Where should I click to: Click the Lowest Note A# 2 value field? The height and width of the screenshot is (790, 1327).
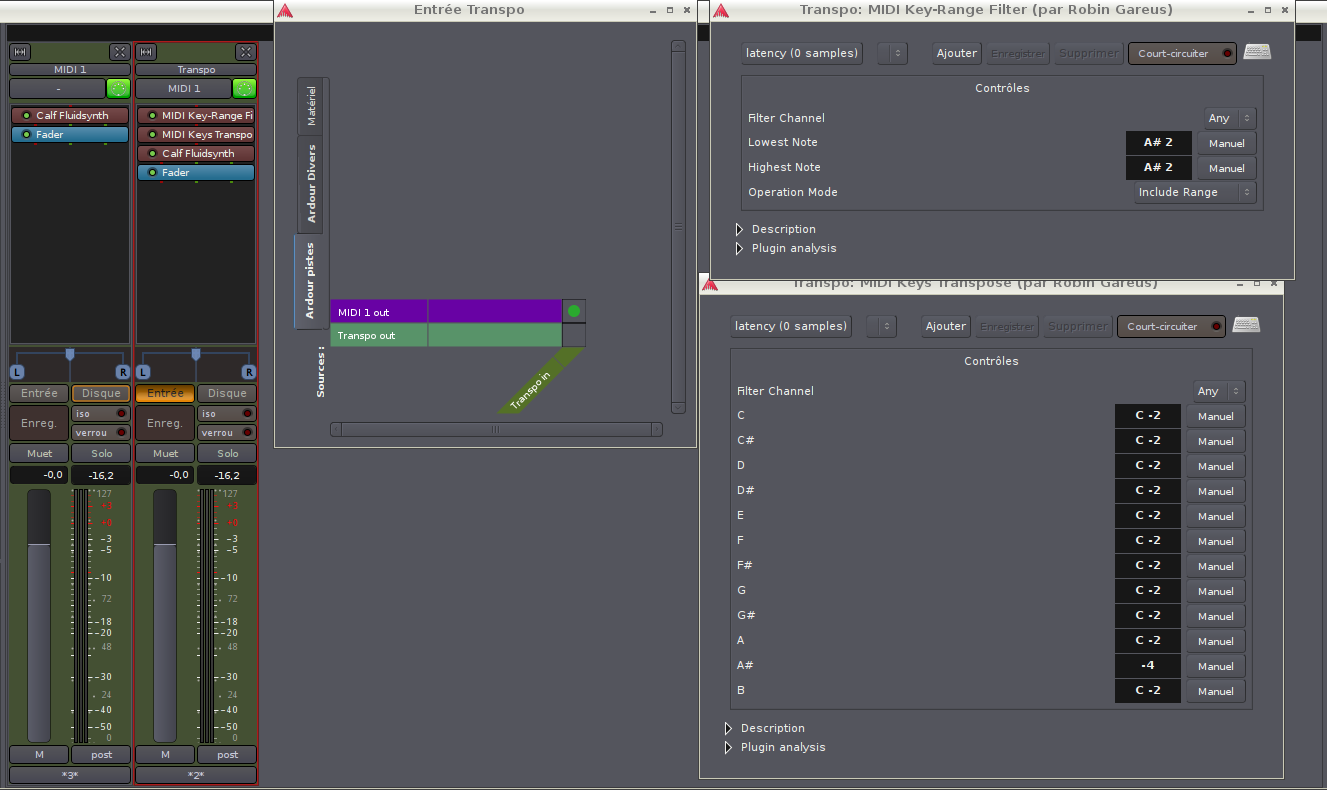(x=1158, y=142)
